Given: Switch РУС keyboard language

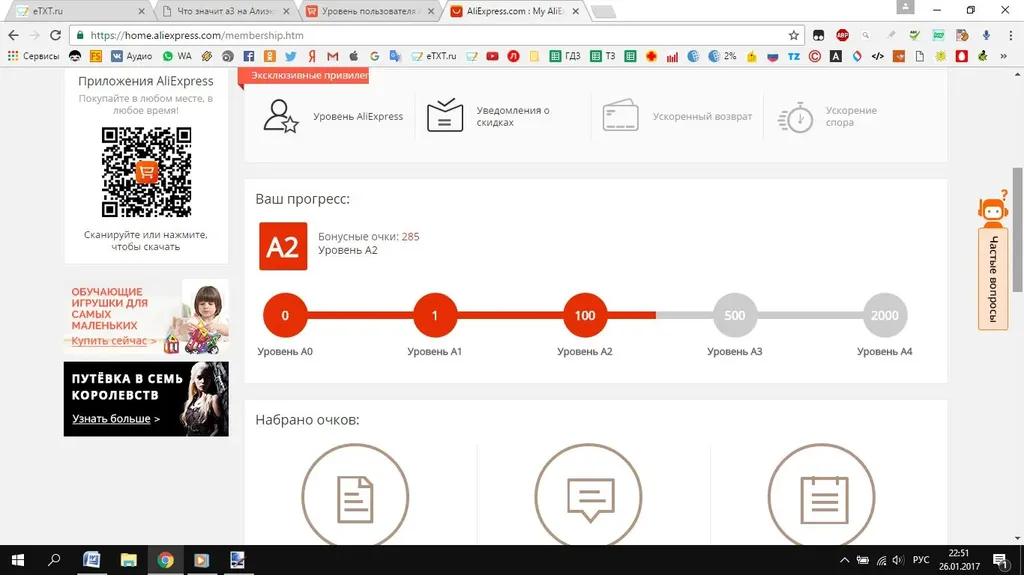Looking at the screenshot, I should click(x=921, y=560).
